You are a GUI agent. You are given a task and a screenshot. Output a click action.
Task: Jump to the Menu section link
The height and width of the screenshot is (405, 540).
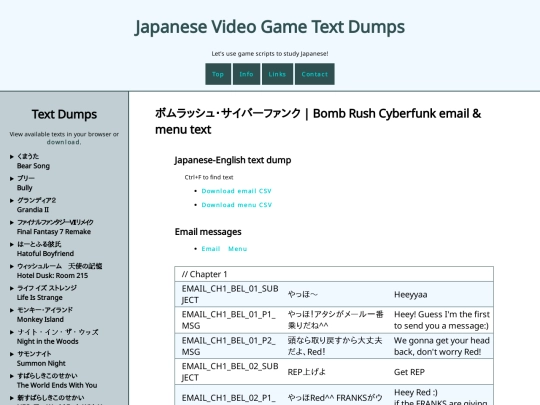point(238,249)
